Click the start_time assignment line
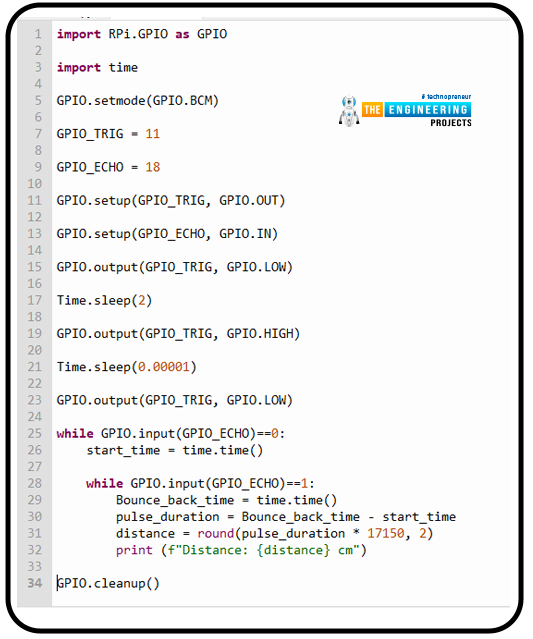This screenshot has height=639, width=533. point(175,450)
